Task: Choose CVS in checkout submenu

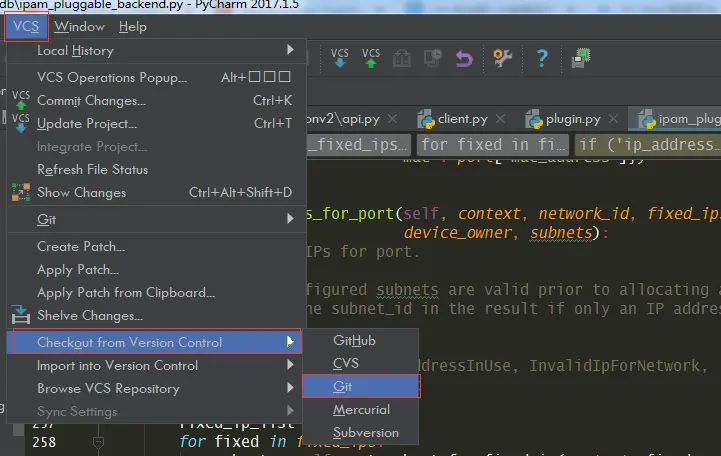Action: tap(360, 363)
